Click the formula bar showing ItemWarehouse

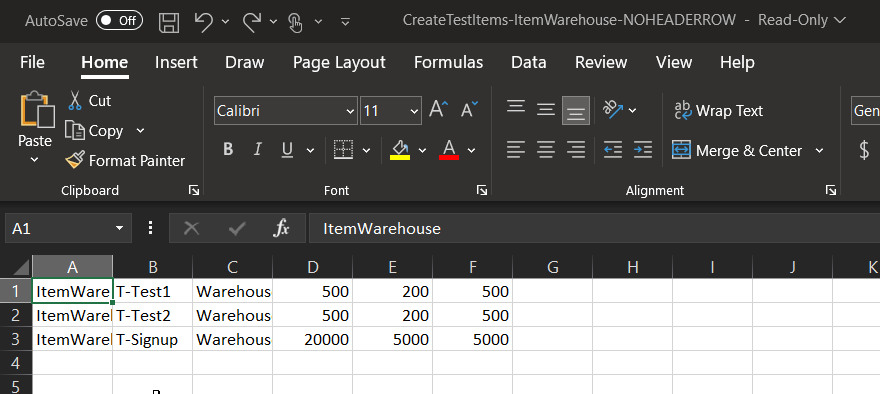click(594, 228)
